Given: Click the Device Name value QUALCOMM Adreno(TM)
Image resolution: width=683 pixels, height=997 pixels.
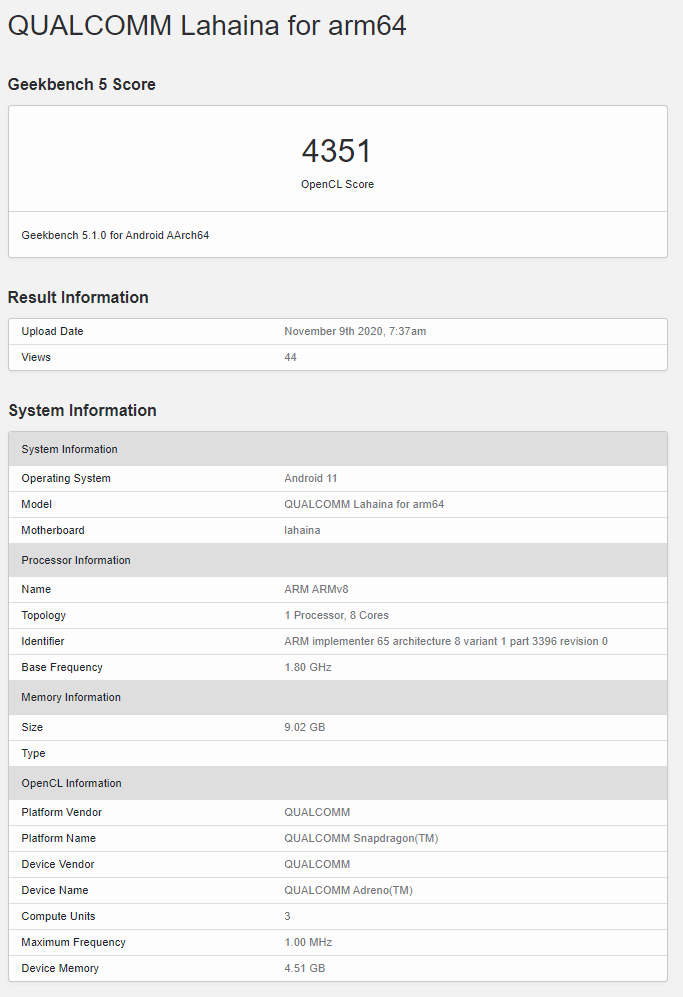Looking at the screenshot, I should point(348,890).
